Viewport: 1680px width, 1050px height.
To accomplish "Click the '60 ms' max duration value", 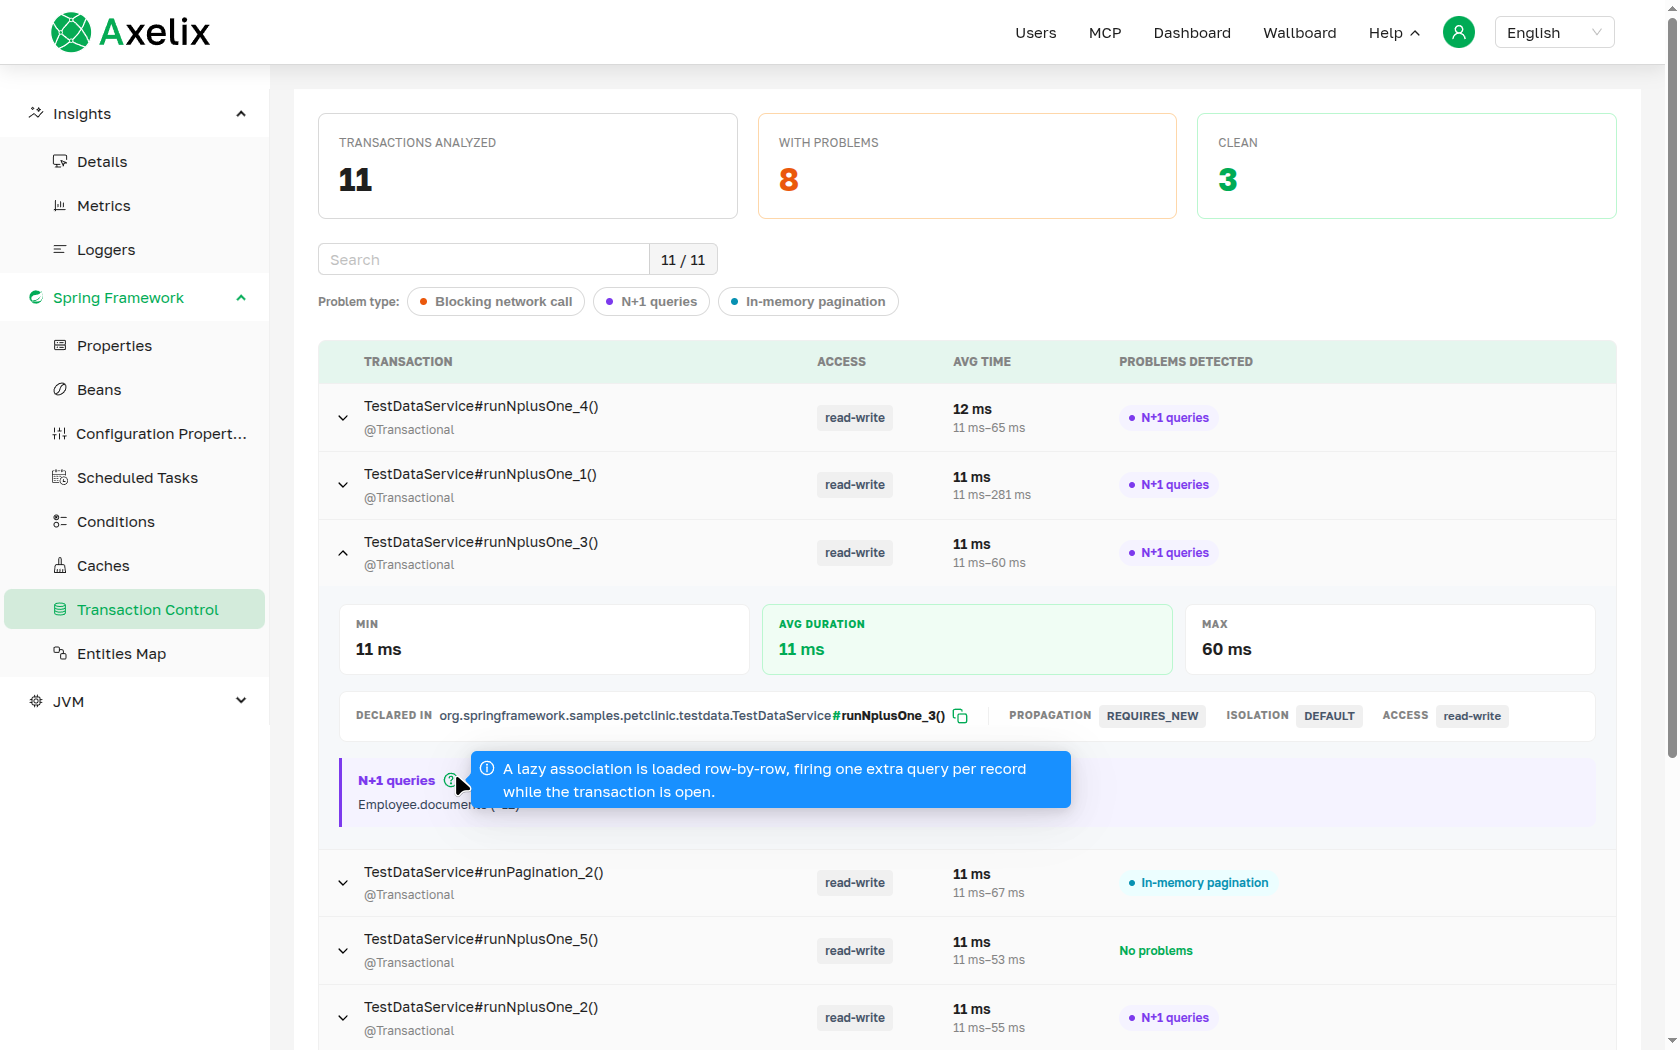I will click(1227, 649).
